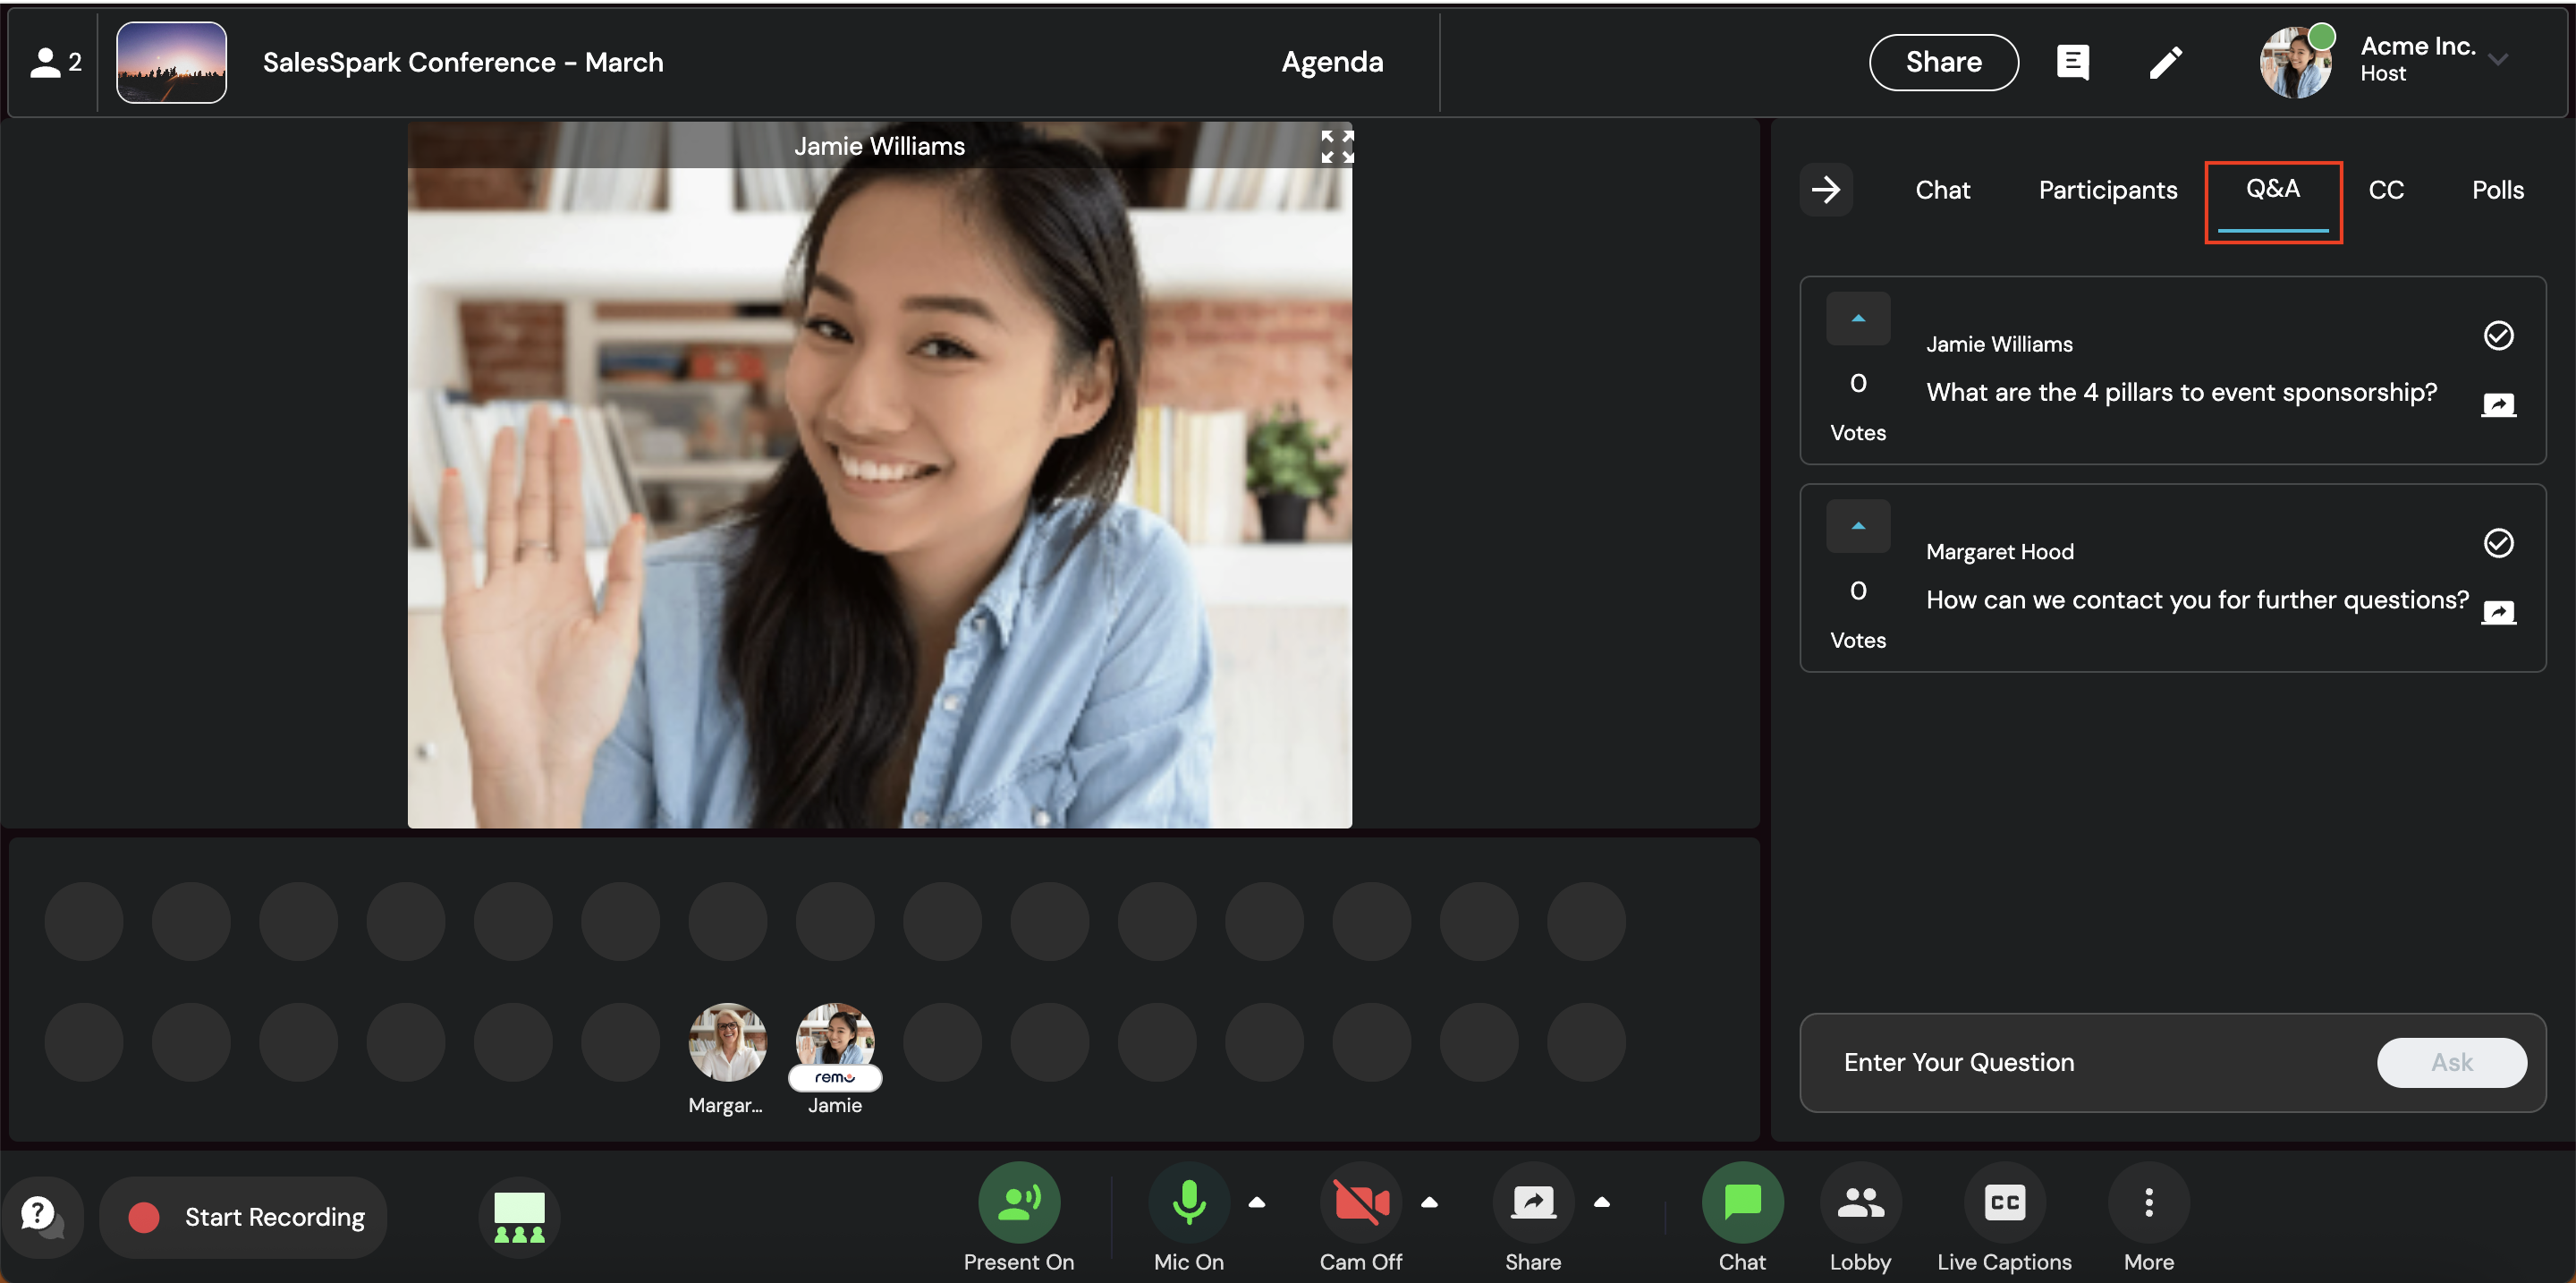Viewport: 2576px width, 1283px height.
Task: Open the help question mark icon
Action: point(40,1215)
